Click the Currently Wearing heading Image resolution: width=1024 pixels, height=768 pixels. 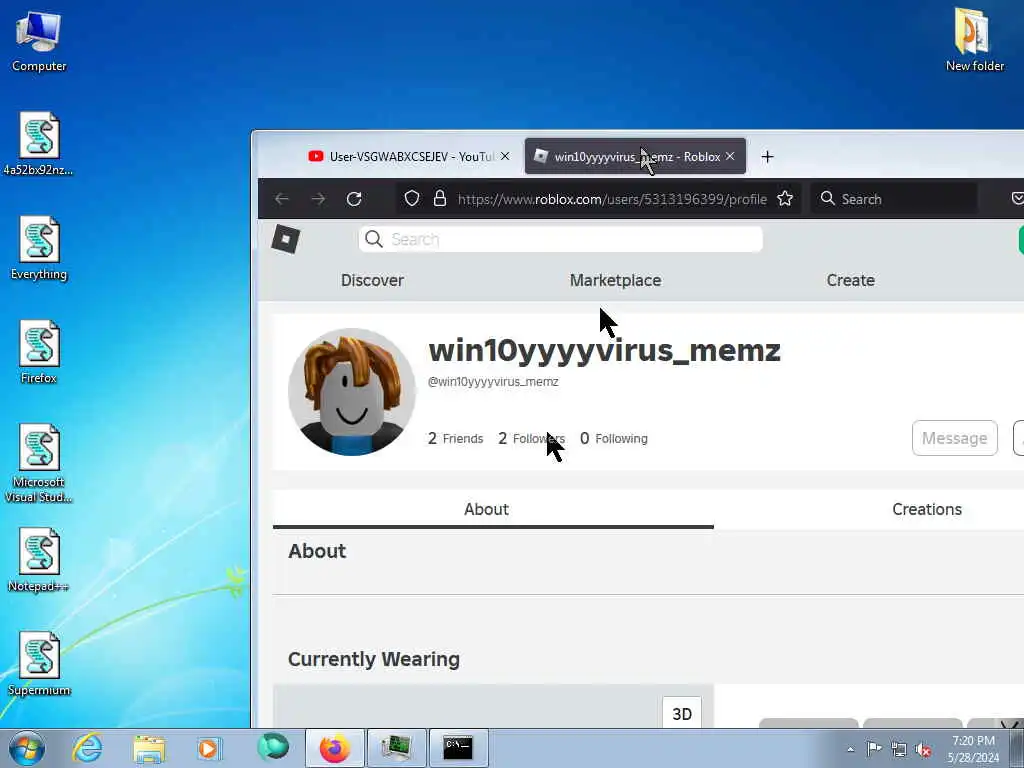tap(374, 659)
